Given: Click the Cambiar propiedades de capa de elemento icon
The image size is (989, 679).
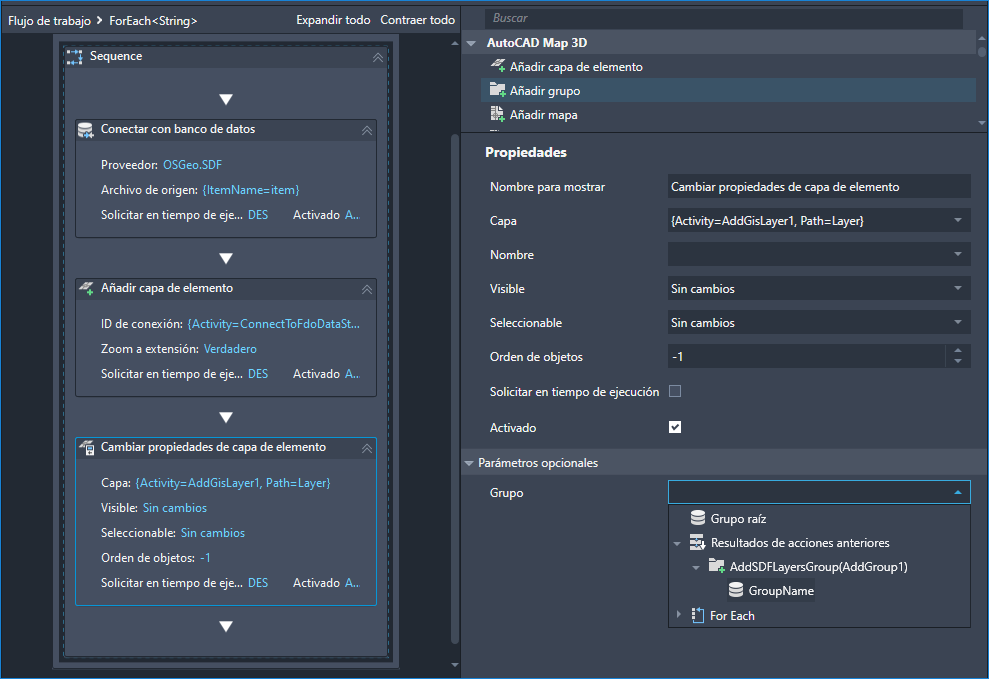Looking at the screenshot, I should pyautogui.click(x=86, y=448).
